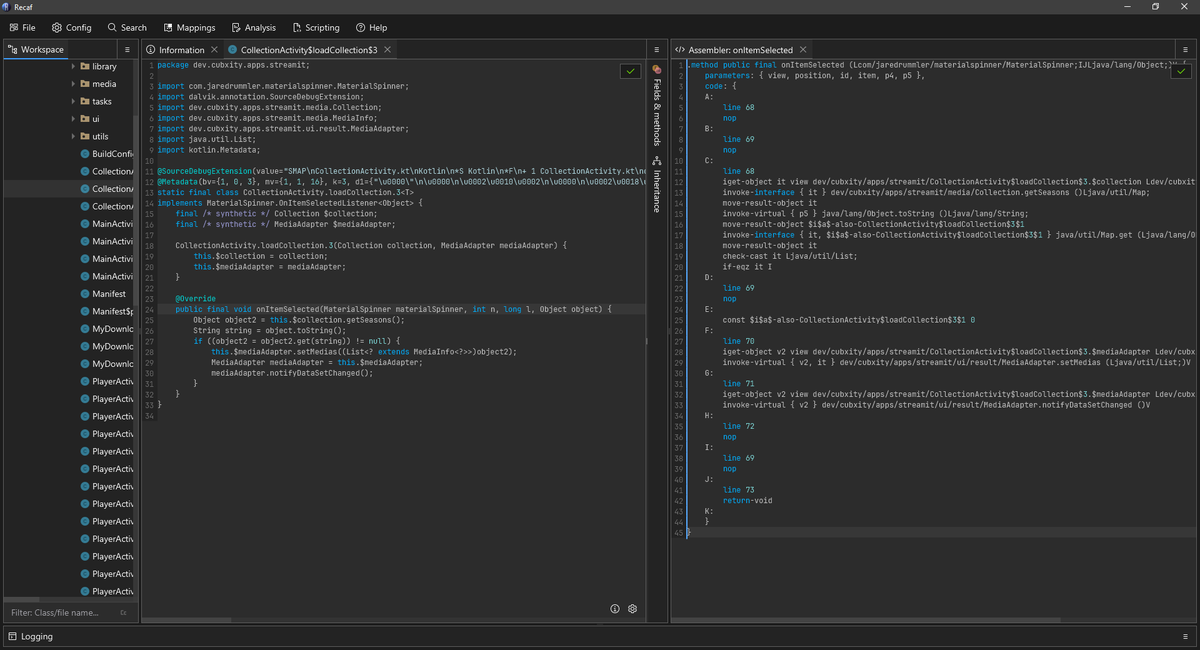Select the CollectionActivity$loadCollection$3 tab
This screenshot has height=650, width=1200.
(308, 49)
